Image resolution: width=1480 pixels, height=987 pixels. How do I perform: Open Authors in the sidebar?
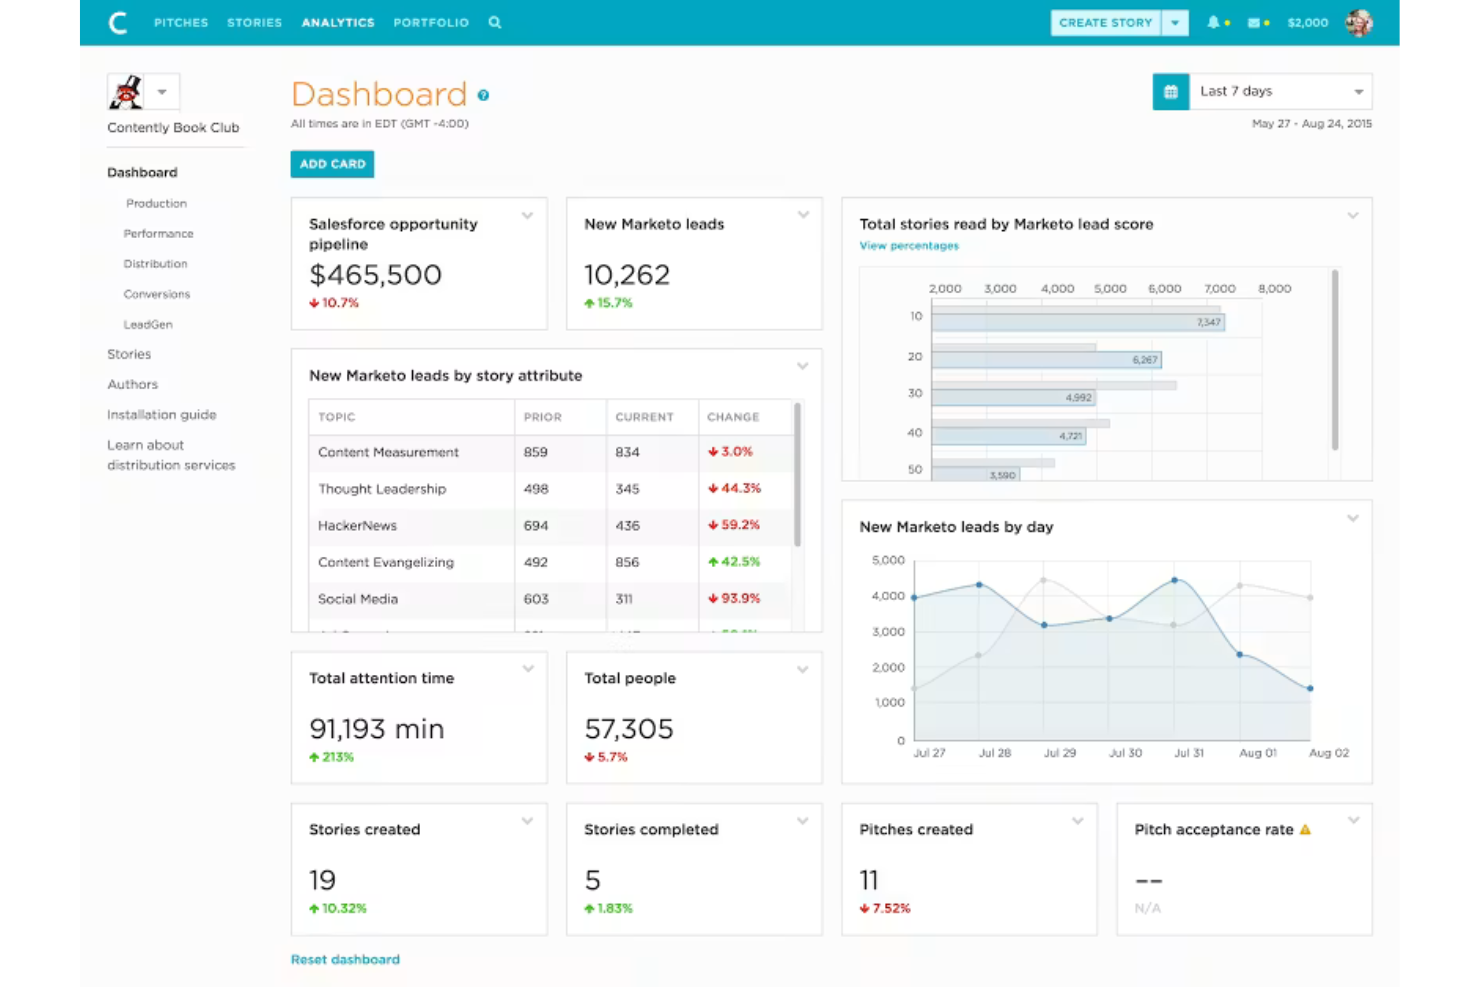point(132,384)
